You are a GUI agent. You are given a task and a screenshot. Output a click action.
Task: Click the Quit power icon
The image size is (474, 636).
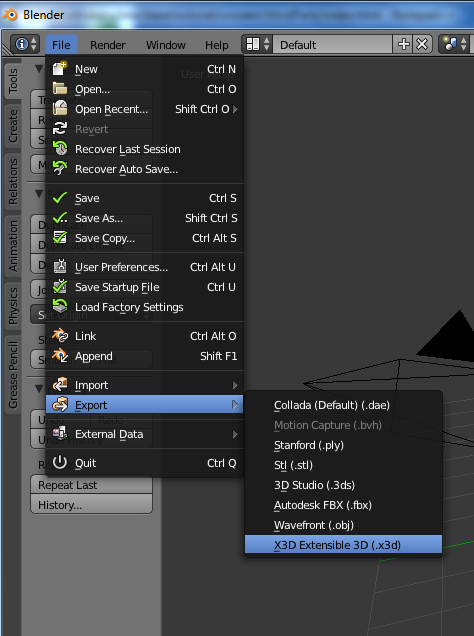[60, 463]
